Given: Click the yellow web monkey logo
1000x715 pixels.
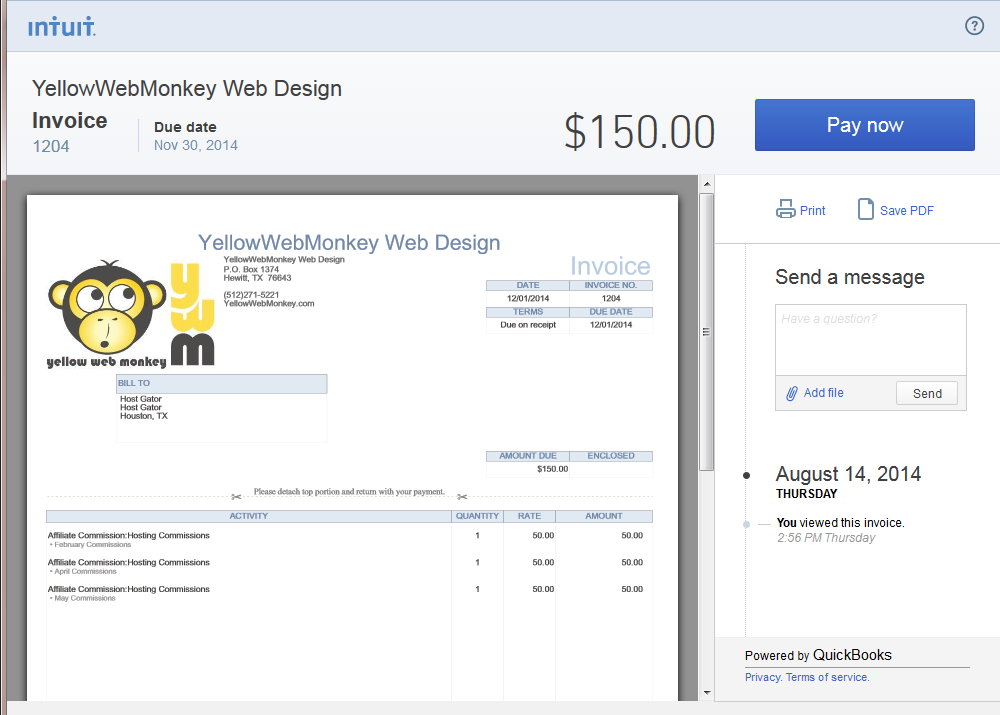Looking at the screenshot, I should pyautogui.click(x=131, y=313).
